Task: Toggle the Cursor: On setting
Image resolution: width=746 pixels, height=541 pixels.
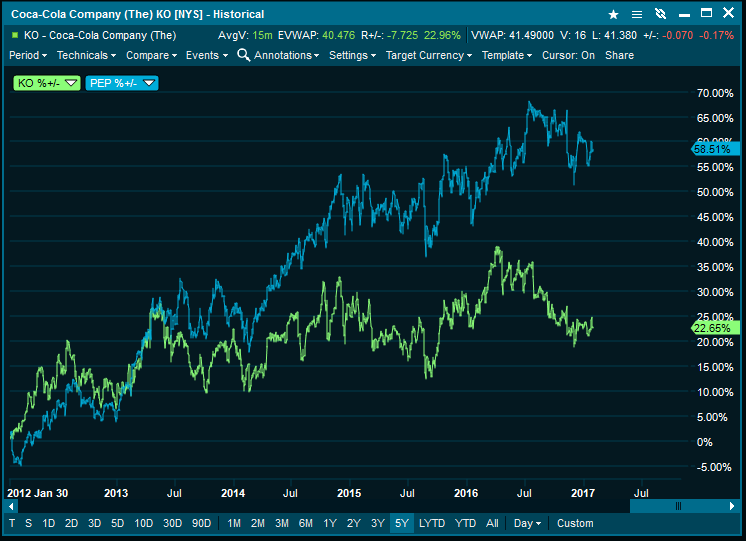Action: [x=568, y=55]
